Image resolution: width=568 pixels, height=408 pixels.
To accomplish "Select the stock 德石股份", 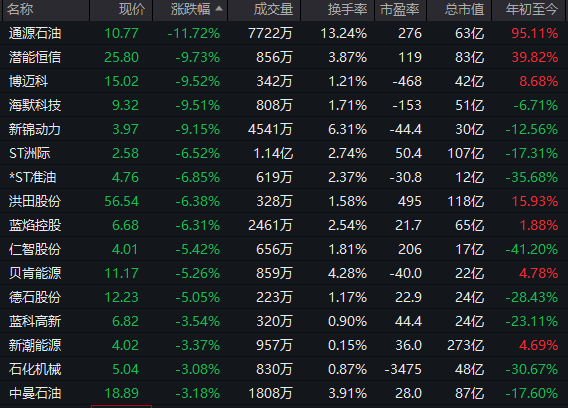I will pos(35,297).
